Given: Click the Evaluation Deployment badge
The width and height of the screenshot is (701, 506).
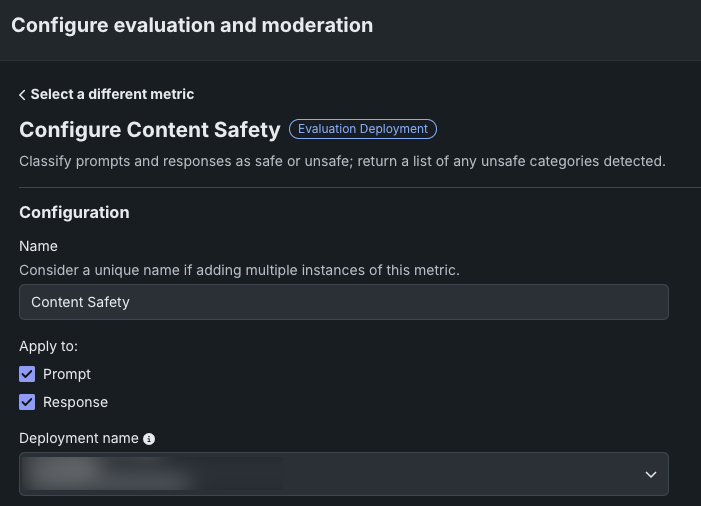Looking at the screenshot, I should tap(363, 129).
